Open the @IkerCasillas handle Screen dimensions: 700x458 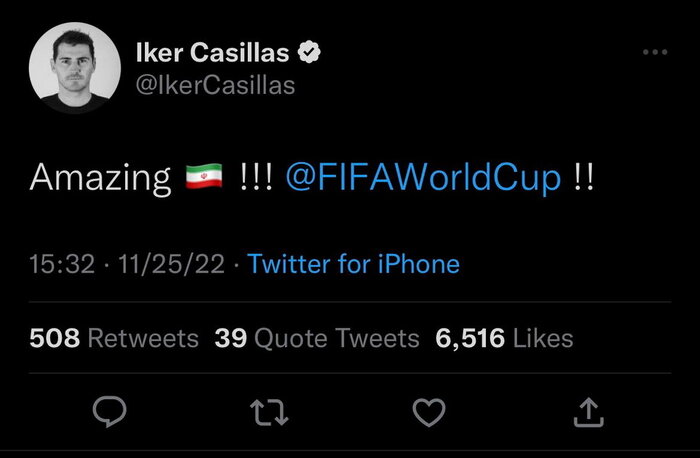click(214, 85)
